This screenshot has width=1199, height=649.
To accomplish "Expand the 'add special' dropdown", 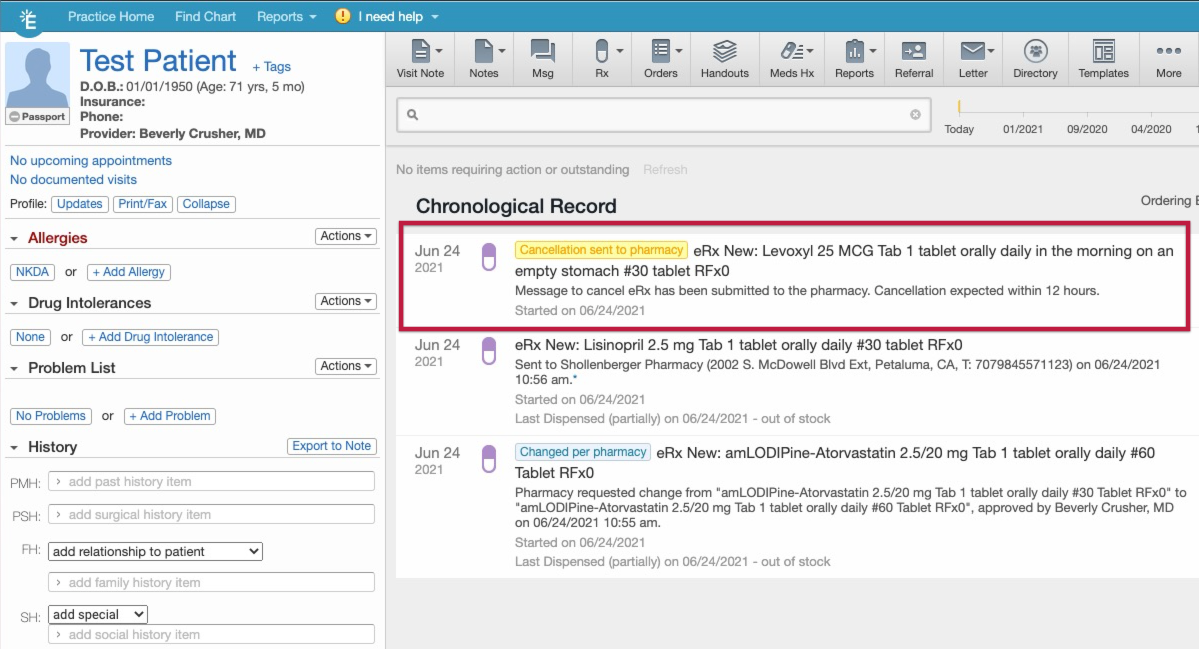I will (x=98, y=614).
